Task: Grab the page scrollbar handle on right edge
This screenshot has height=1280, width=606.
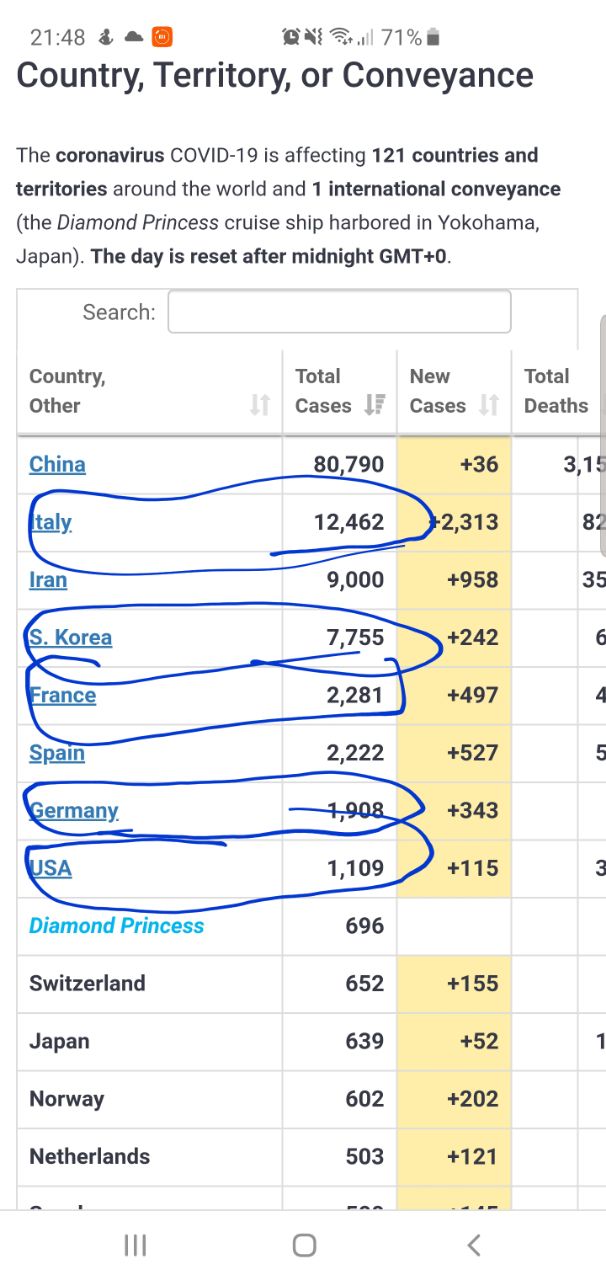Action: pyautogui.click(x=602, y=436)
